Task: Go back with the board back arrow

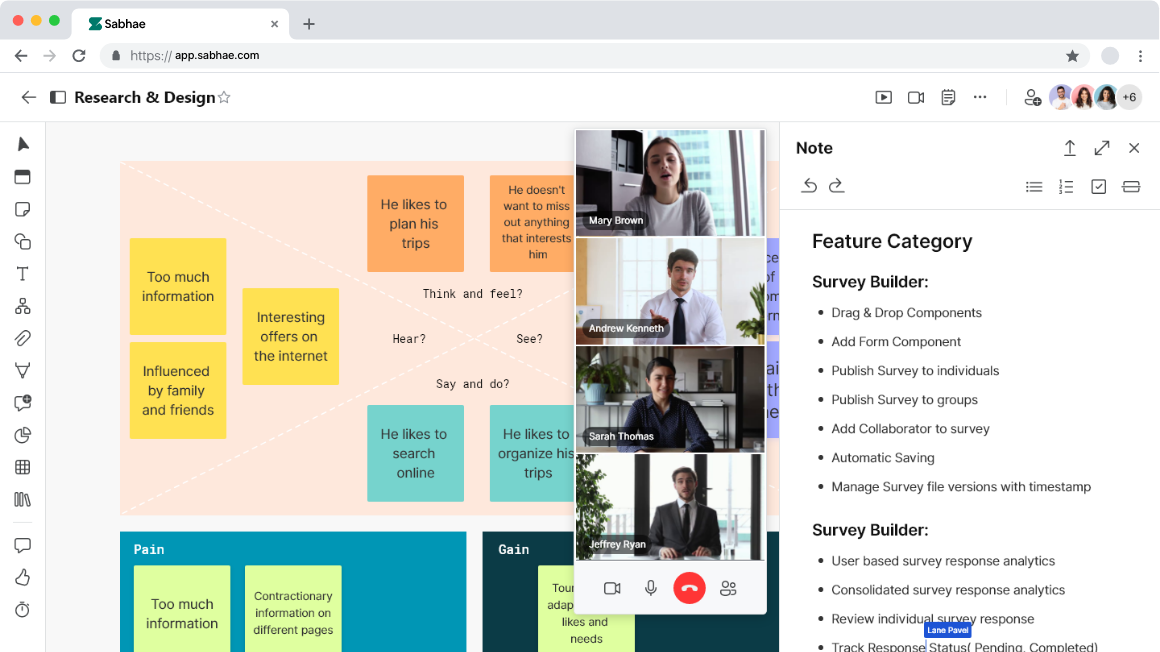Action: (28, 97)
